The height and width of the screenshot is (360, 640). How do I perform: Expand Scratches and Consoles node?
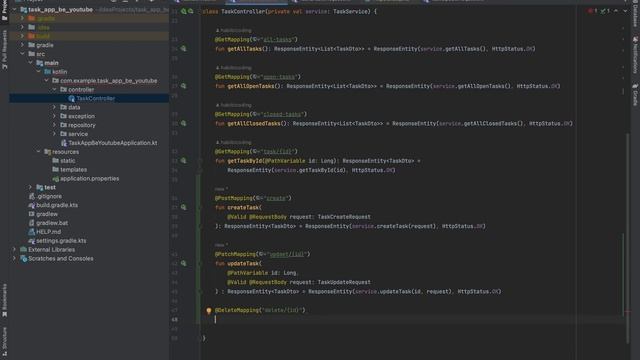[x=15, y=258]
